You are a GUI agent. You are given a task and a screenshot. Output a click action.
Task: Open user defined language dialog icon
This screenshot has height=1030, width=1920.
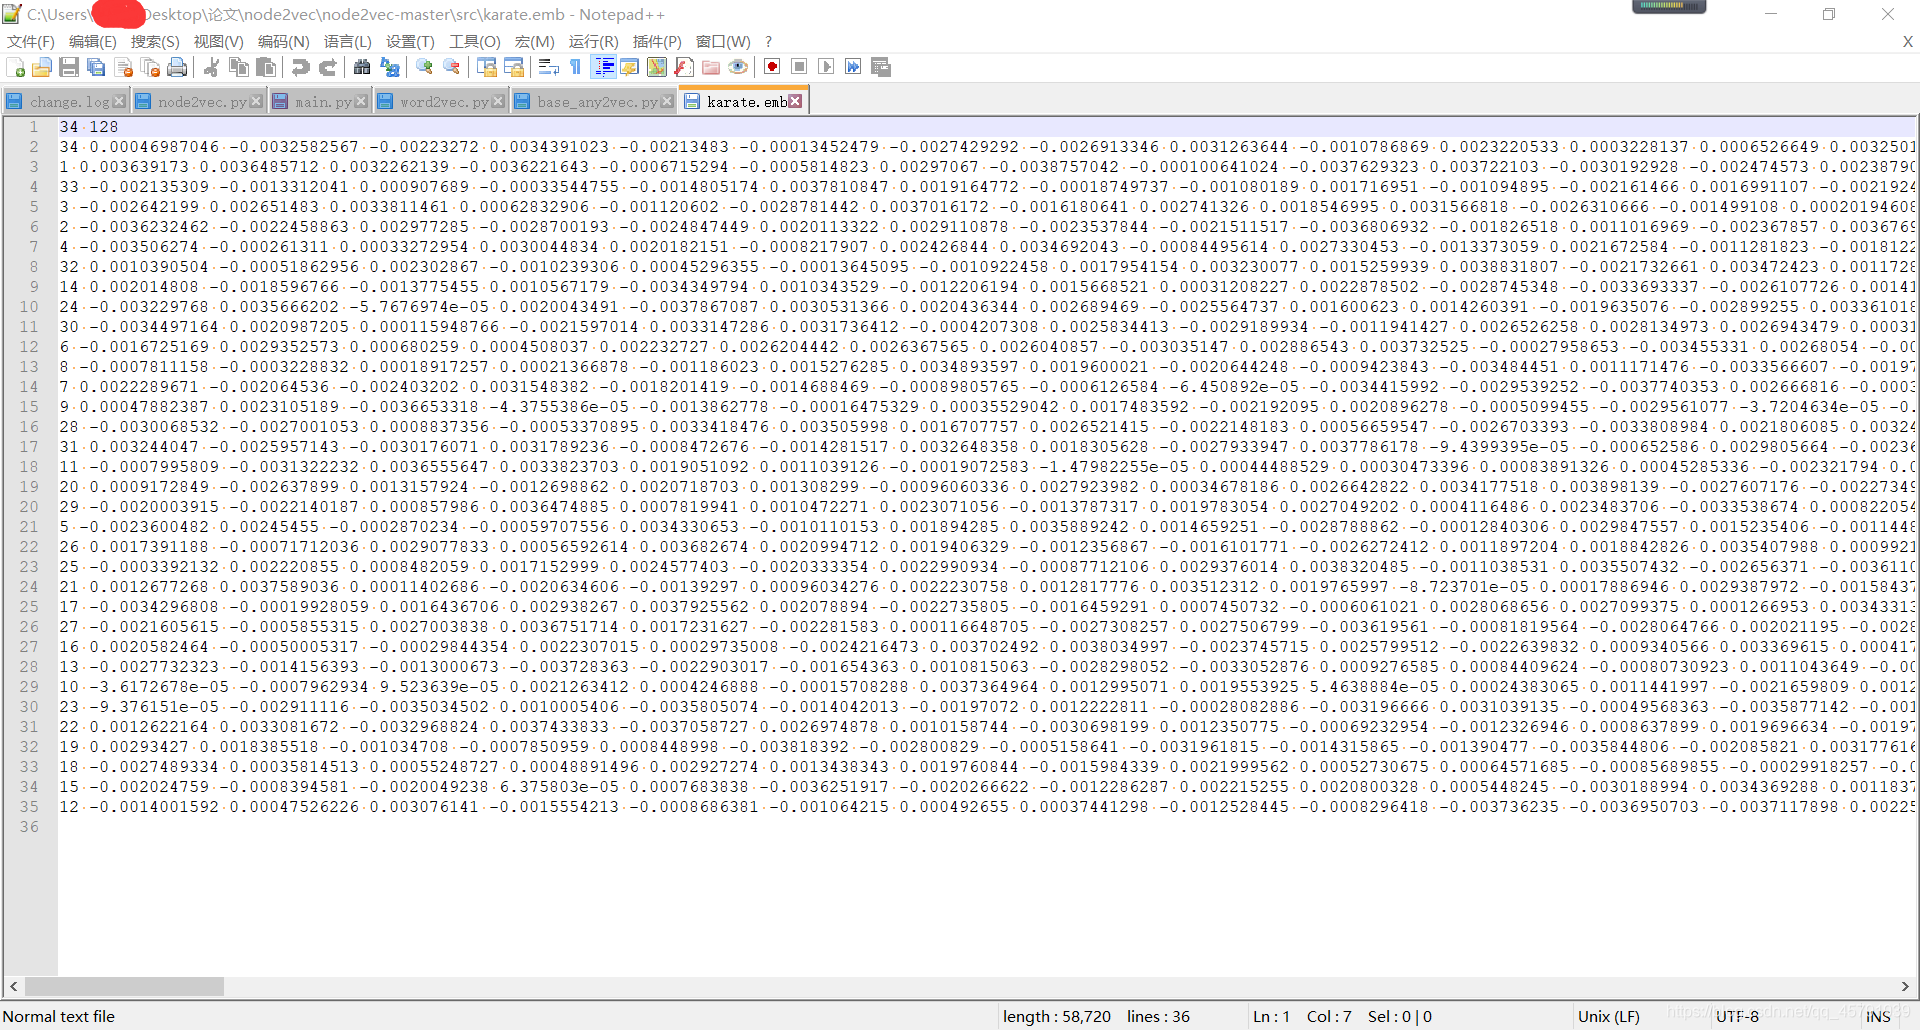click(630, 67)
